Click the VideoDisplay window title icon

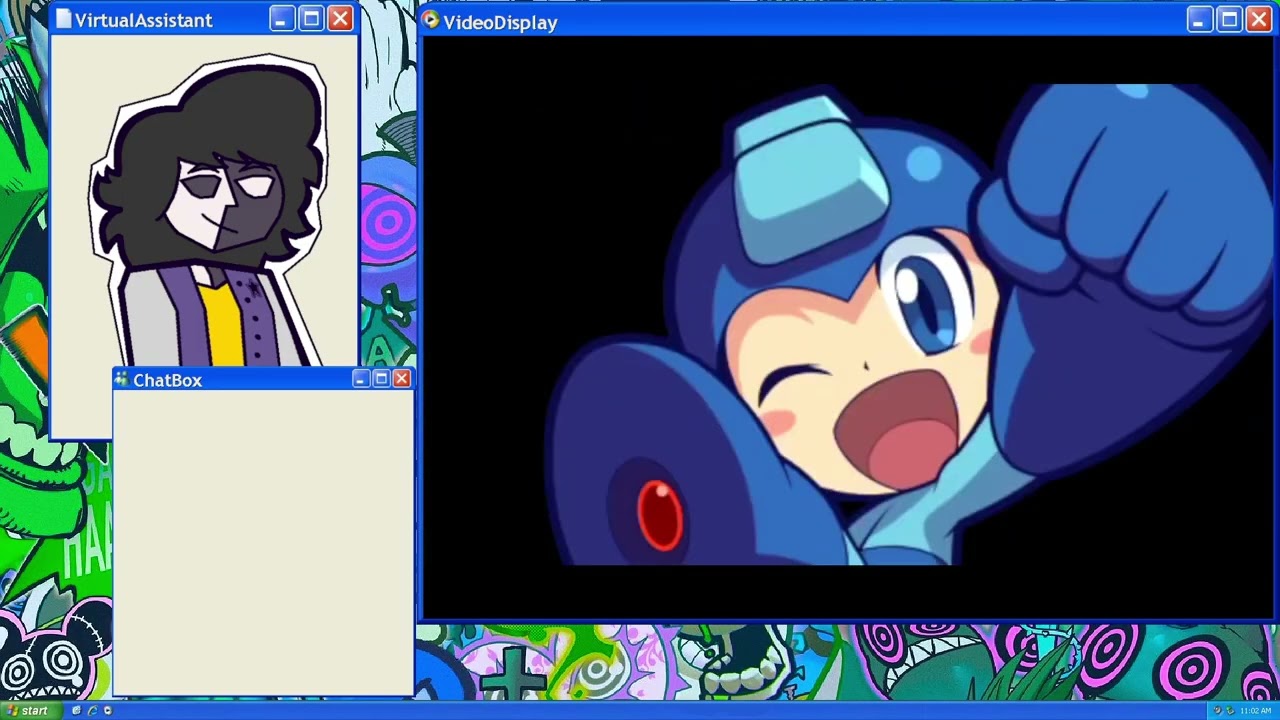pos(430,20)
